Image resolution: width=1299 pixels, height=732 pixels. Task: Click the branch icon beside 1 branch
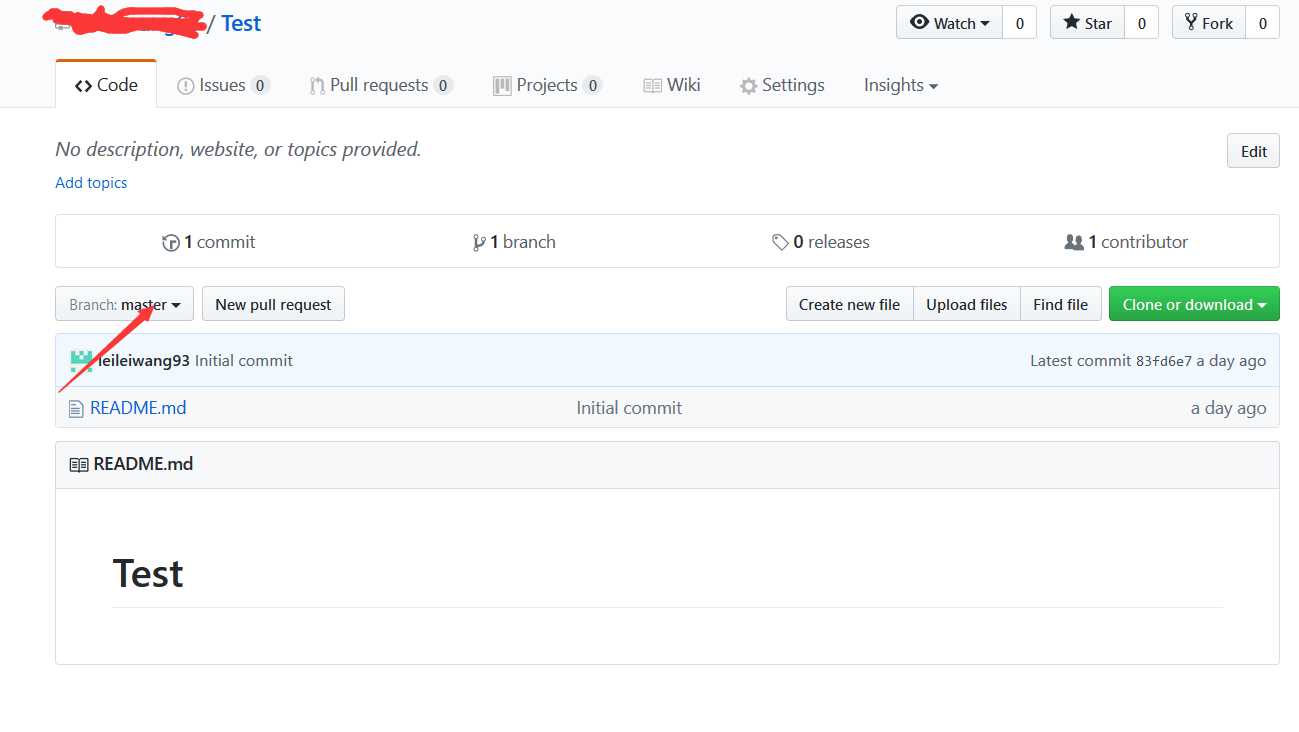tap(479, 242)
